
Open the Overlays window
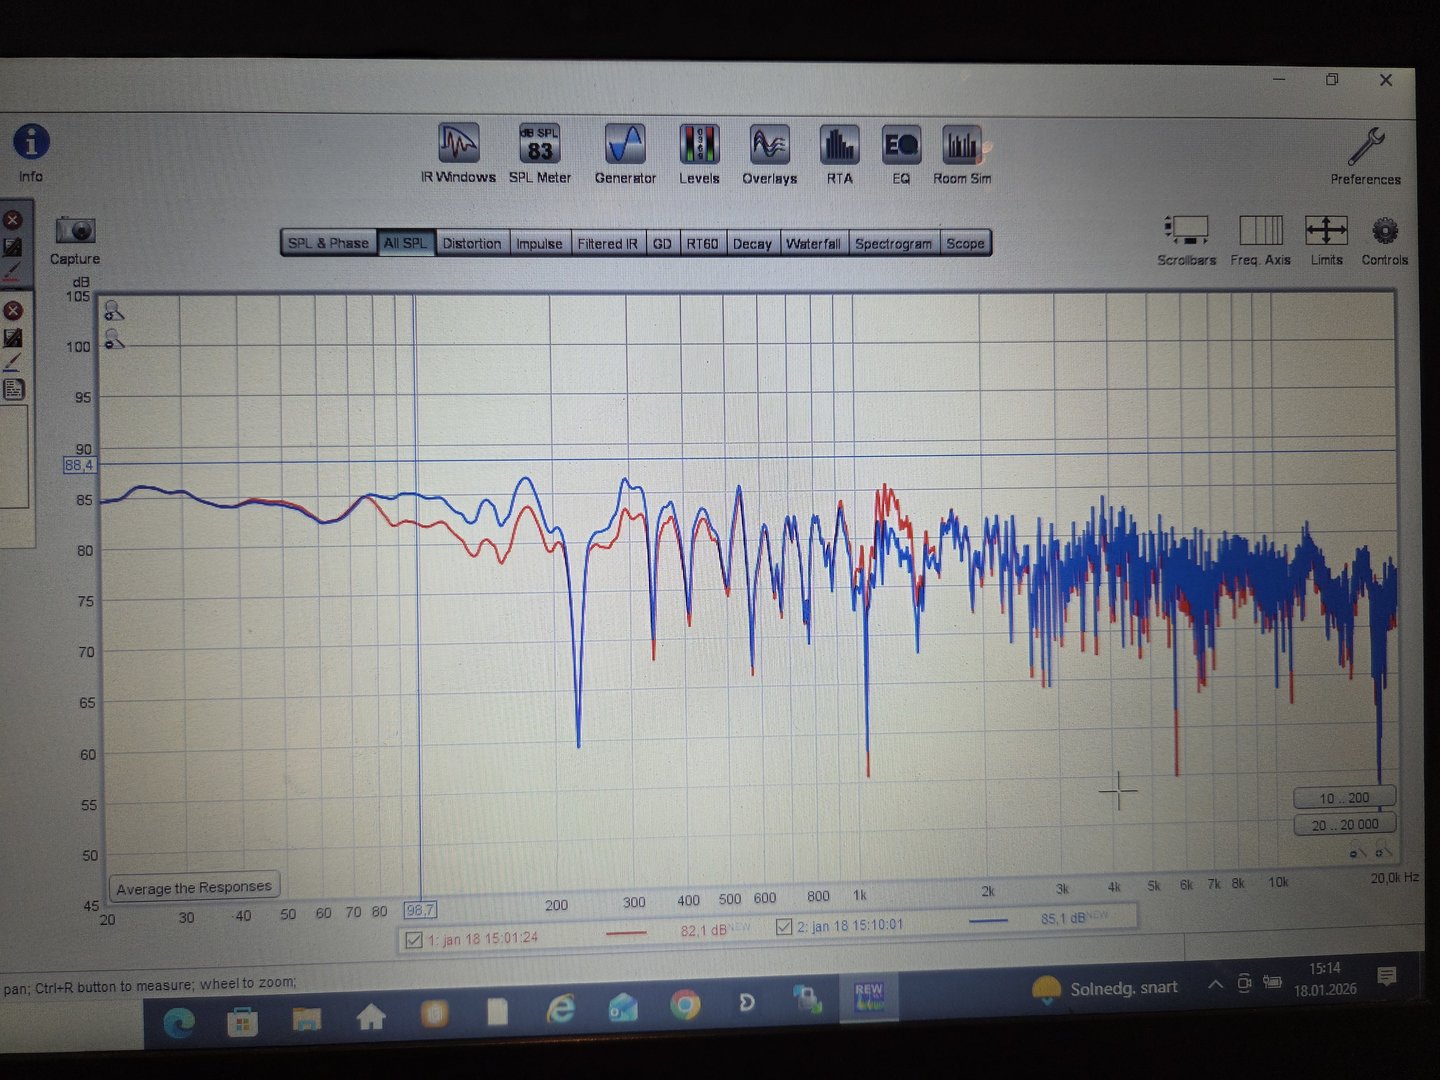coord(769,146)
